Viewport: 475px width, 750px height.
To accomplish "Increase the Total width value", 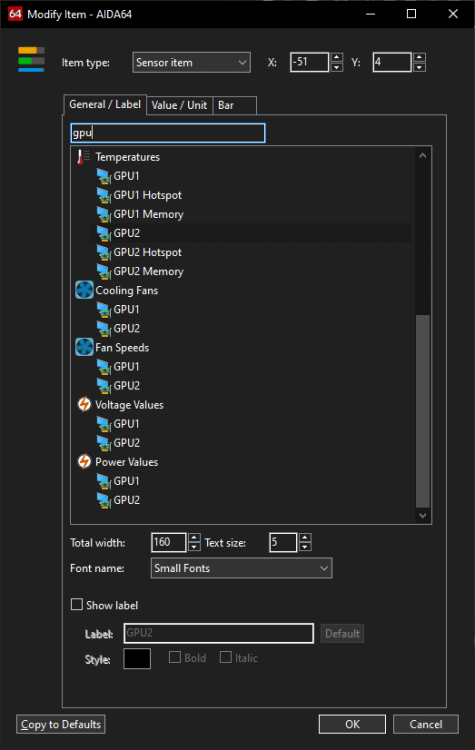I will click(x=194, y=538).
